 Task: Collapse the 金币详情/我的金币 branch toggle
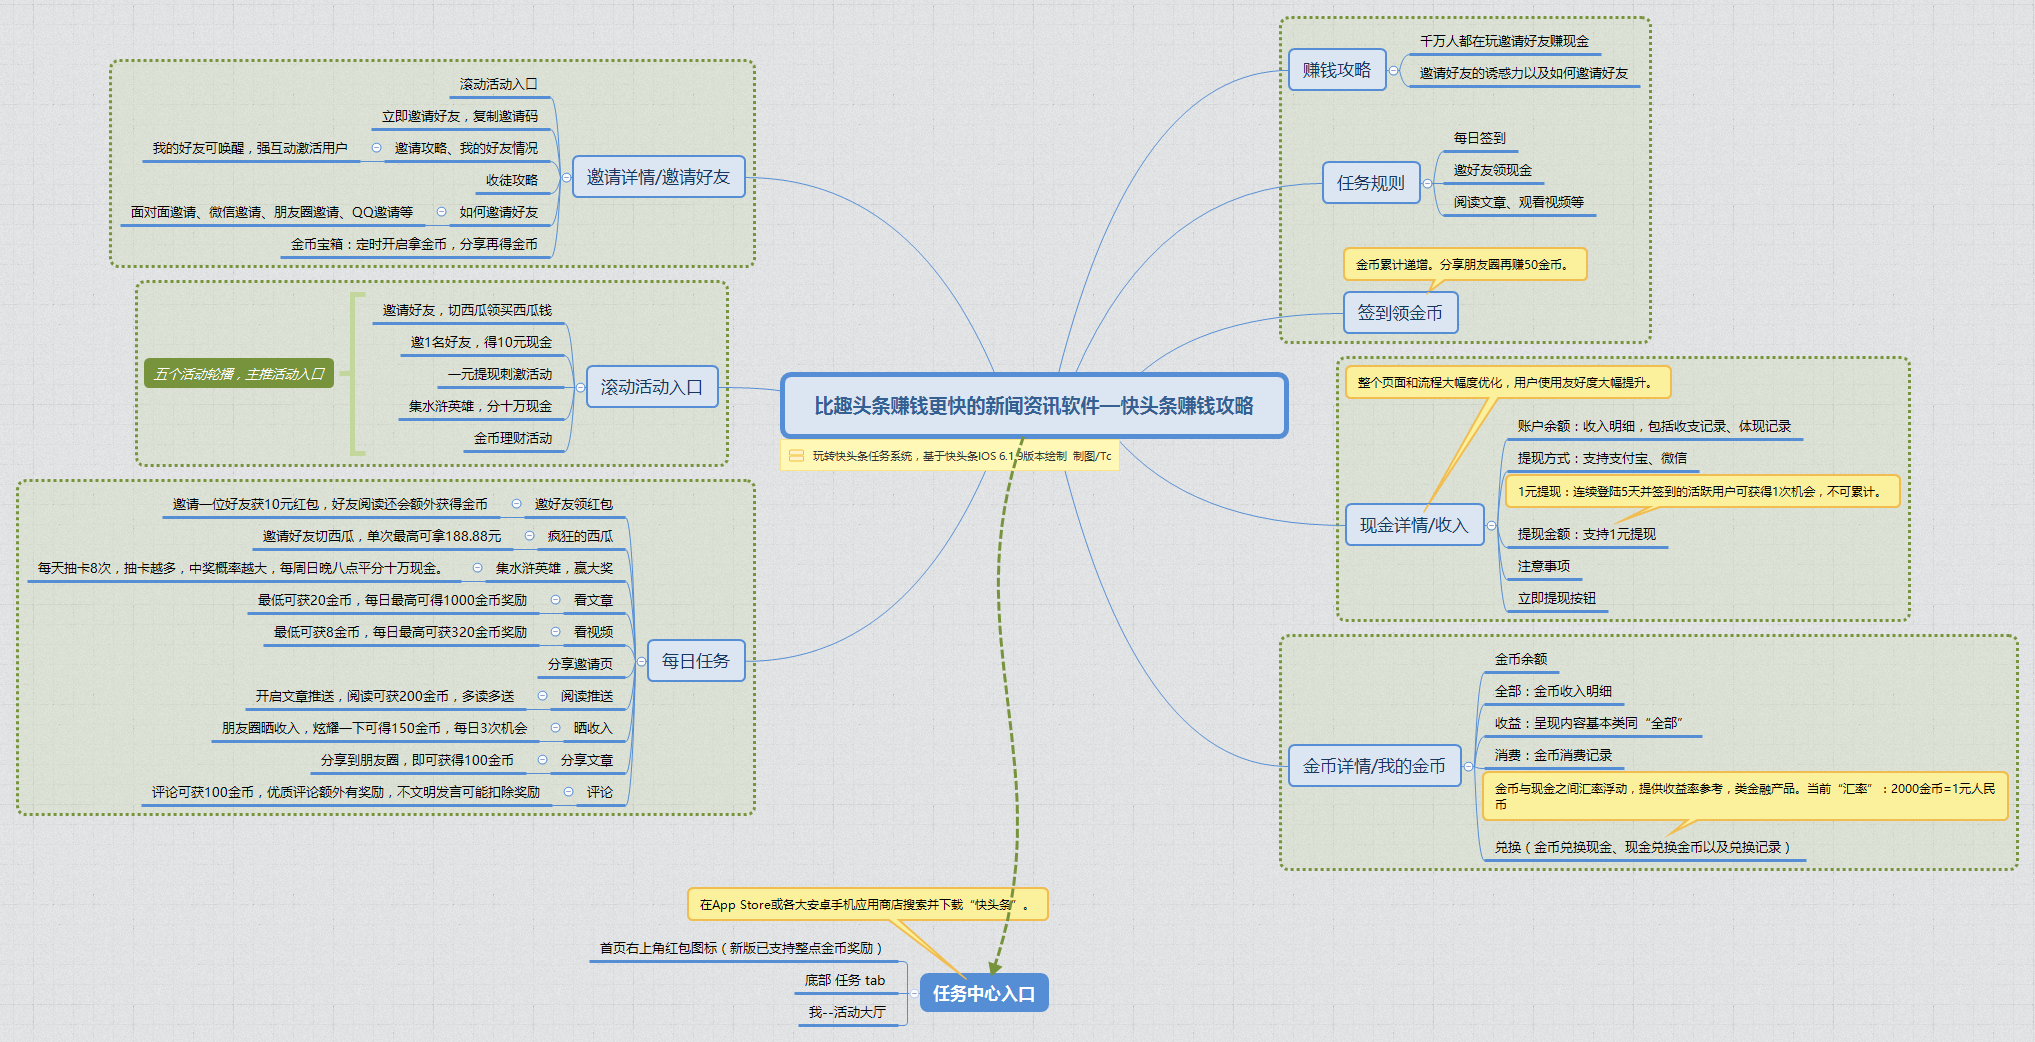[1469, 766]
